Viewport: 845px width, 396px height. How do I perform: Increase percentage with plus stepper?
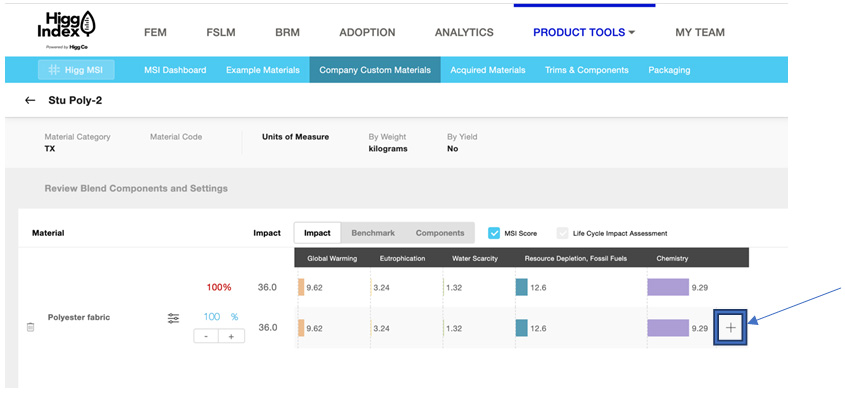[231, 336]
